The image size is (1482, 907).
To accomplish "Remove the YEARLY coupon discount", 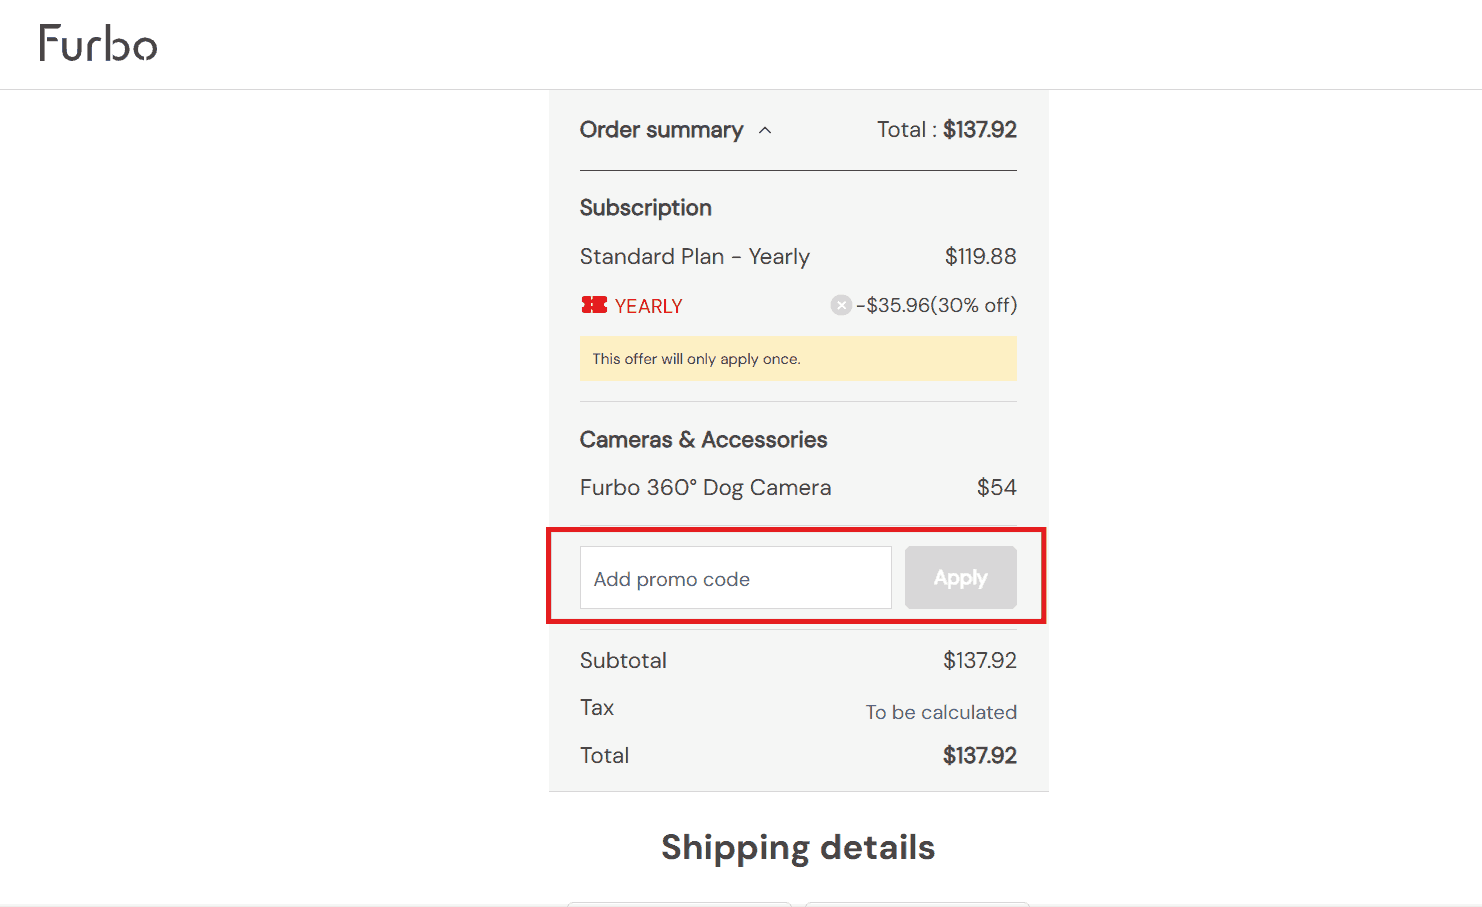I will [841, 305].
